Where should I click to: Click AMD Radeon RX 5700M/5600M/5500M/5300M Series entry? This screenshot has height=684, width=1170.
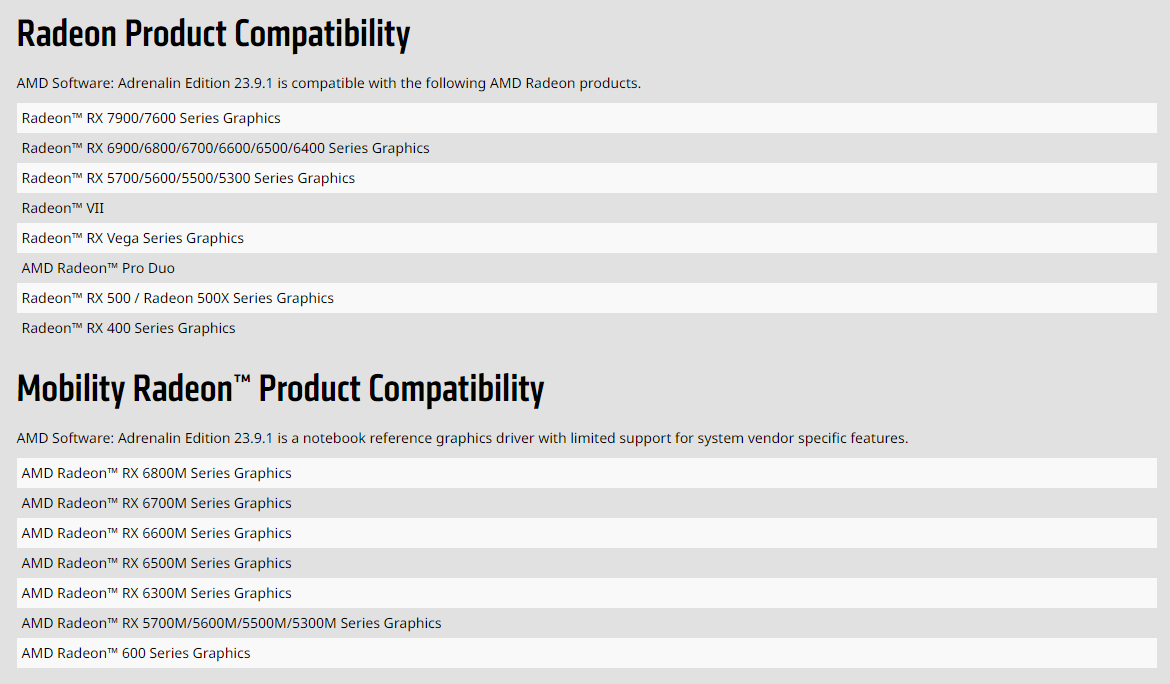click(x=231, y=623)
